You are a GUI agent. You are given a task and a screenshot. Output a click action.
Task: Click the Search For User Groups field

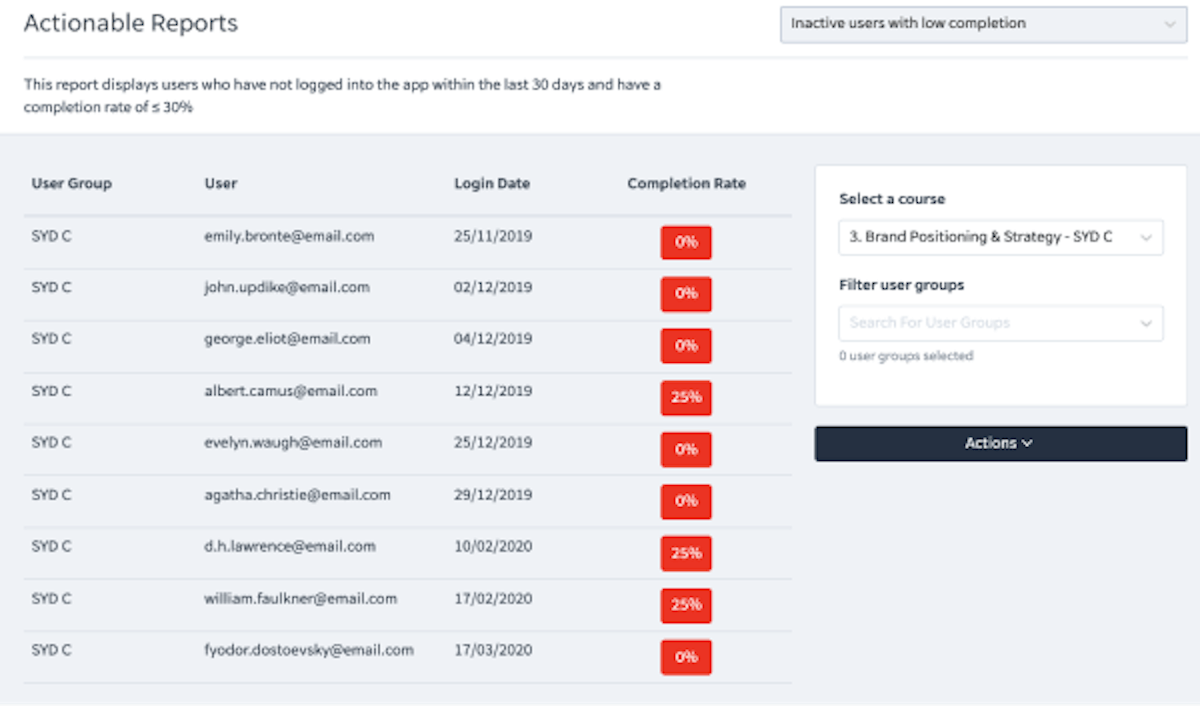pos(1001,323)
